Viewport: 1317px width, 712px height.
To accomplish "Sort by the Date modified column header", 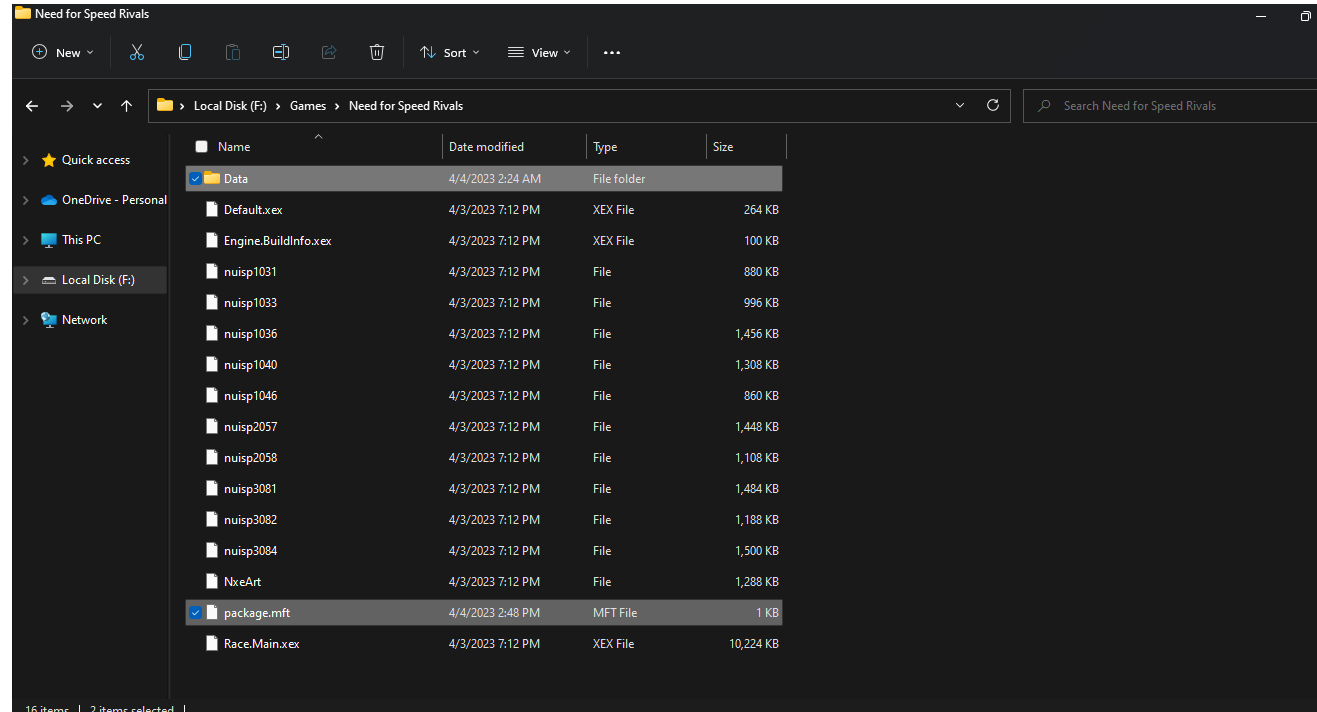I will tap(486, 147).
